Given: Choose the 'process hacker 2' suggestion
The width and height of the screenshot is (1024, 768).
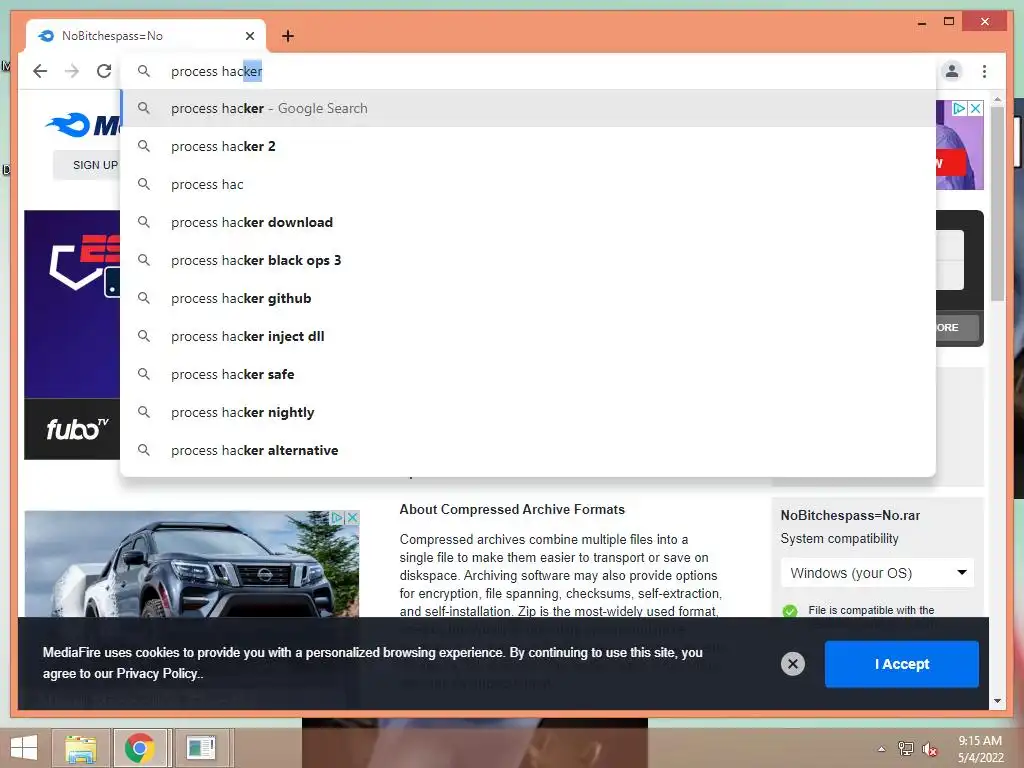Looking at the screenshot, I should 528,146.
